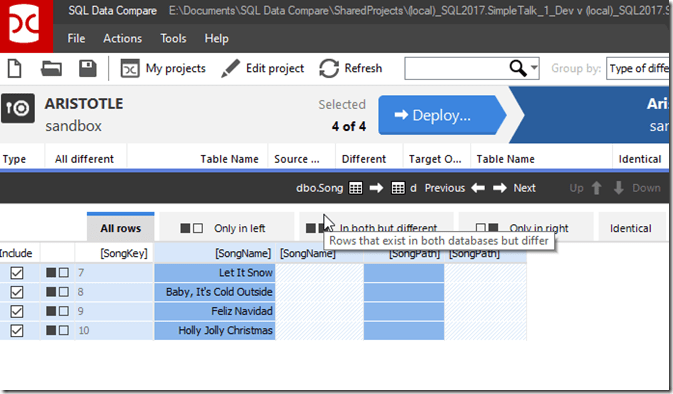Click the Up arrow icon
The image size is (673, 394).
click(596, 188)
